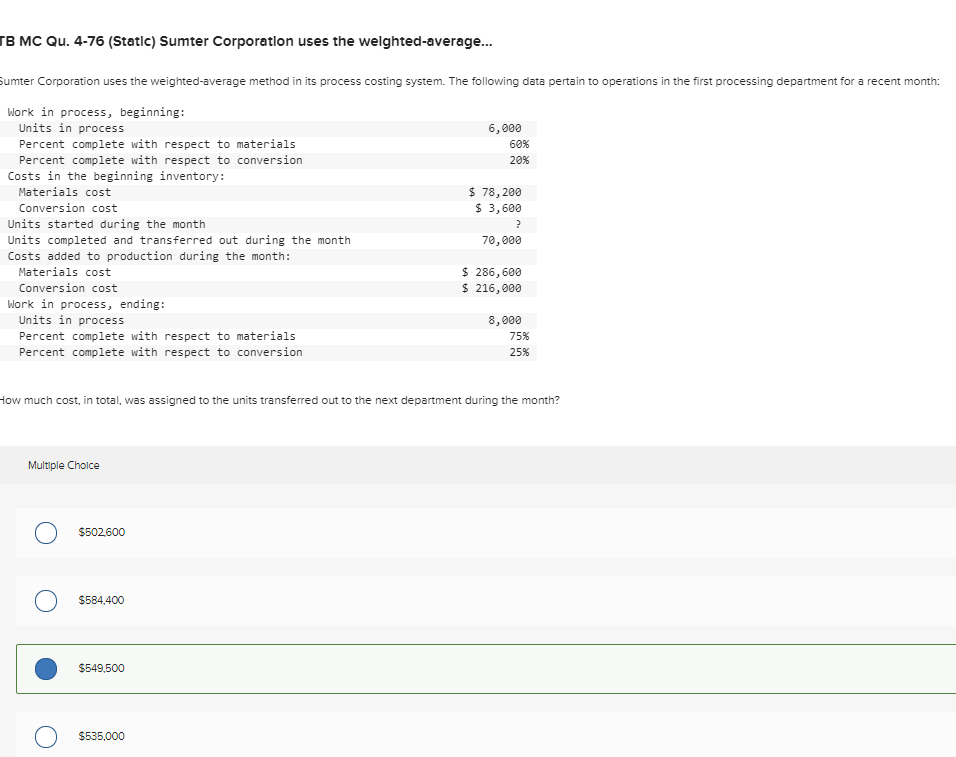The height and width of the screenshot is (757, 956).
Task: Click the 75% ending materials value
Action: pos(519,336)
